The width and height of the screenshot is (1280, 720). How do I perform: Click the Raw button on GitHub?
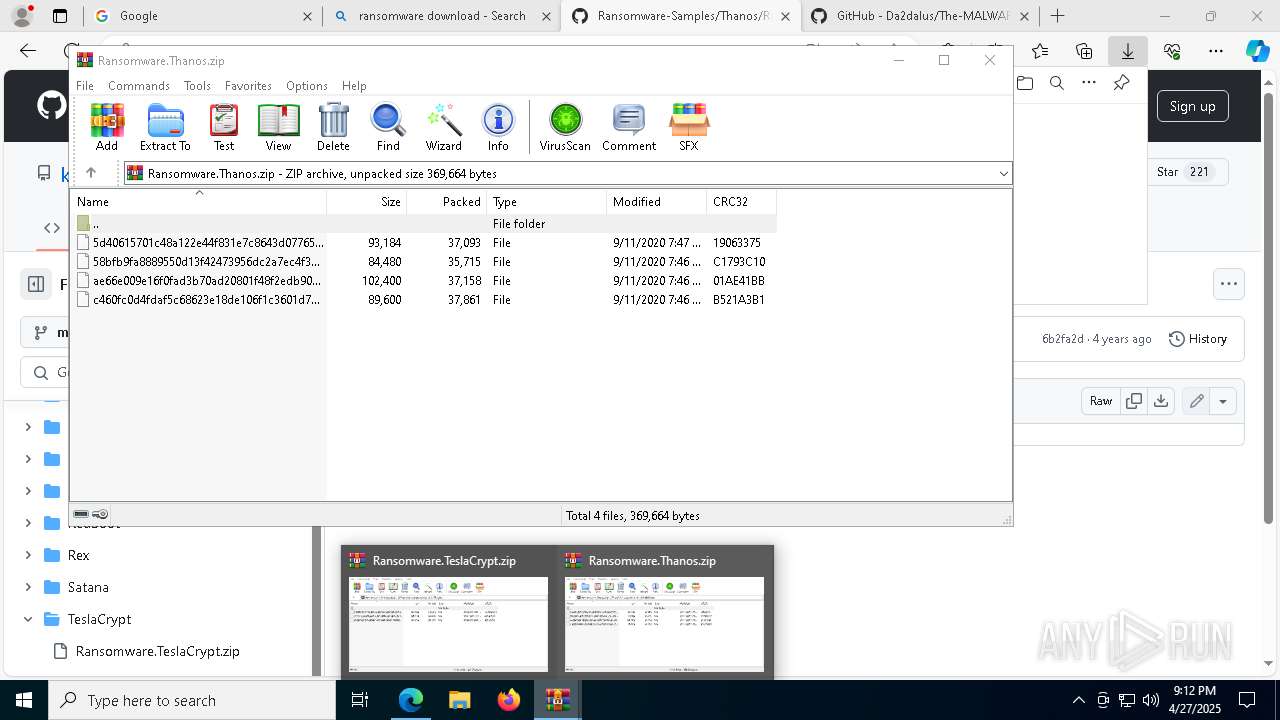click(1101, 401)
